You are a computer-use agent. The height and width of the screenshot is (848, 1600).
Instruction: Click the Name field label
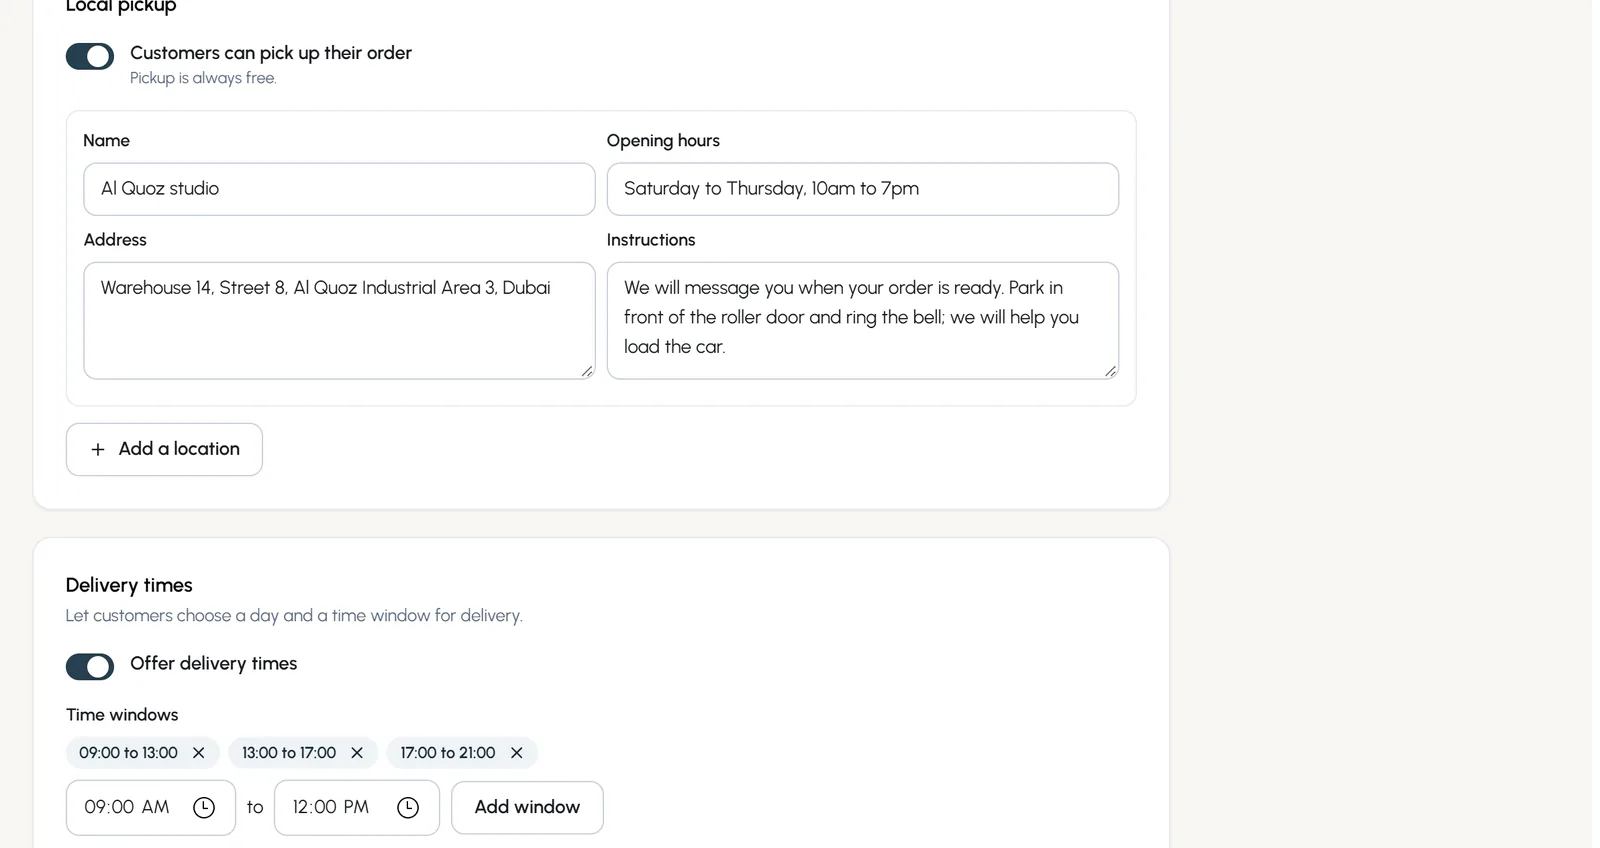click(106, 141)
